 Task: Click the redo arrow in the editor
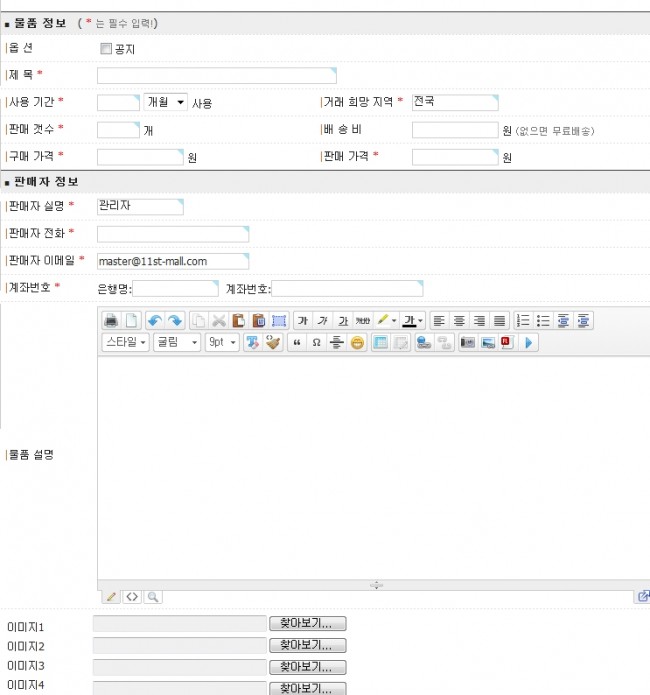click(x=175, y=320)
